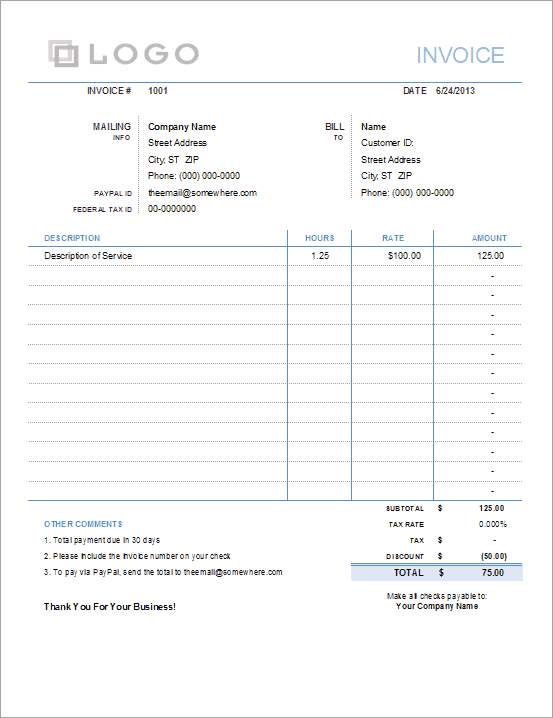Click the OTHER COMMENTS heading
553x718 pixels.
pyautogui.click(x=83, y=524)
